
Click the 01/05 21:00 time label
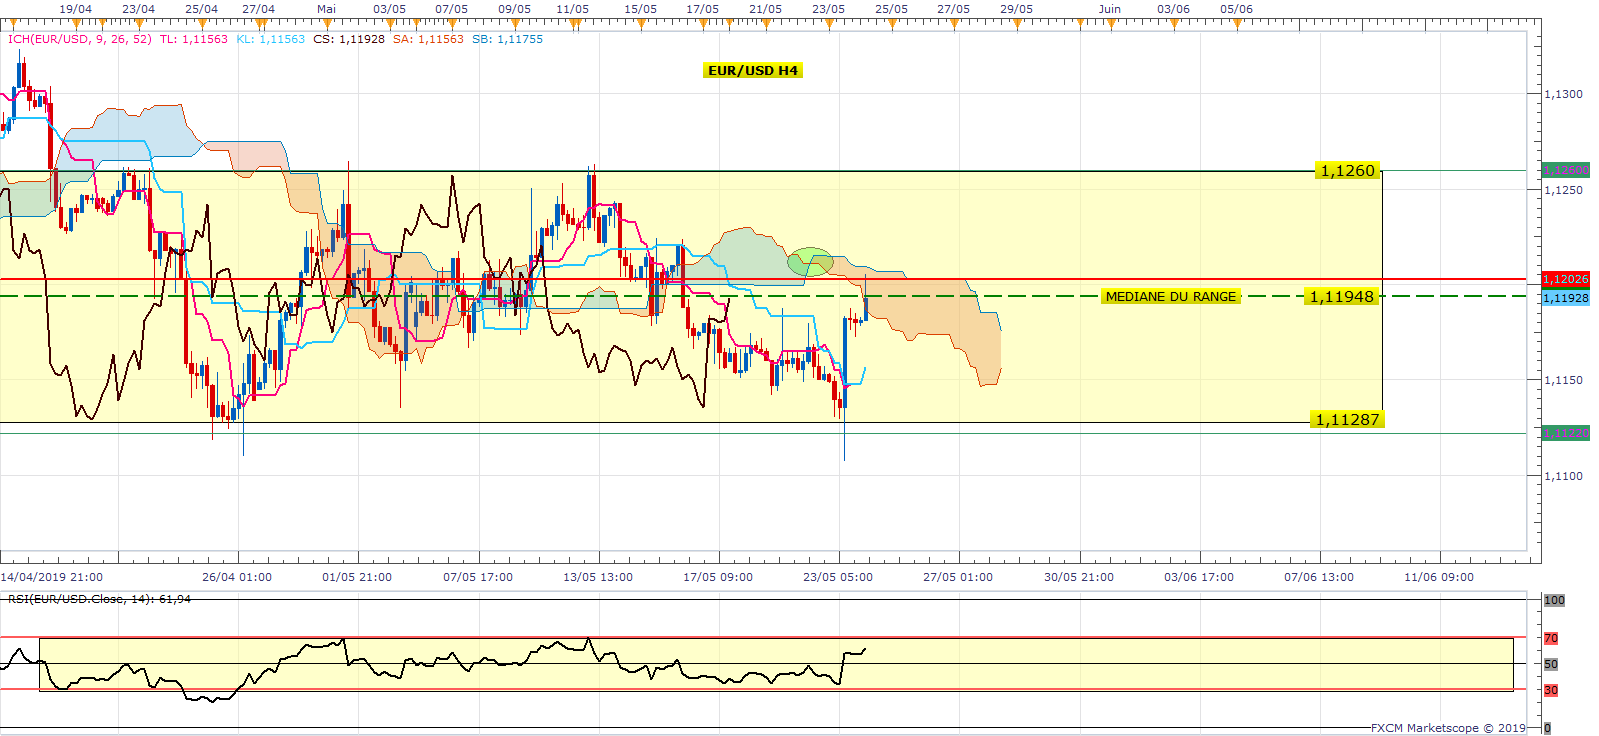pyautogui.click(x=357, y=577)
